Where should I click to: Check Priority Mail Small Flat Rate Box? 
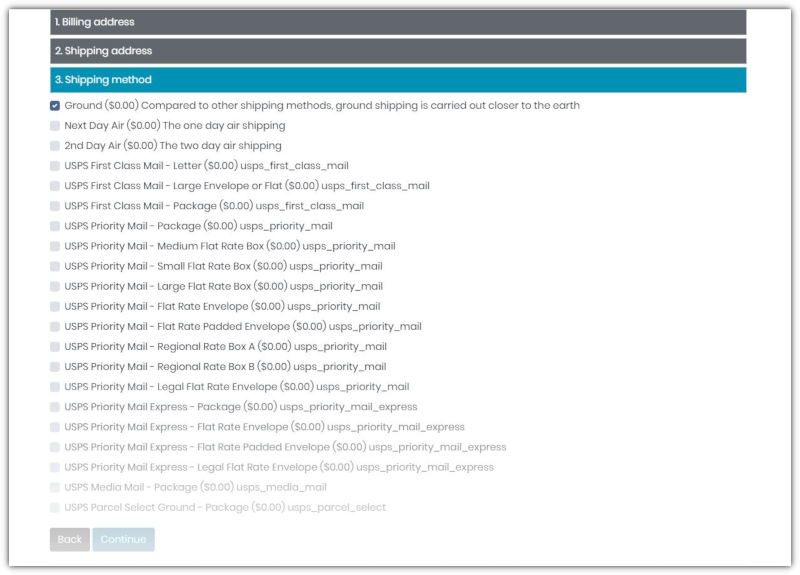pos(55,266)
